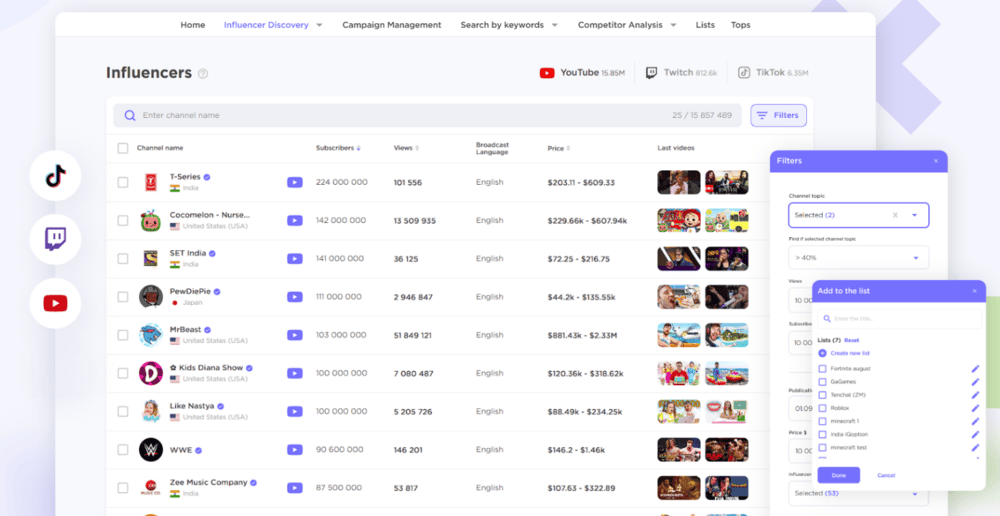Expand the Influencer Discovery menu arrow

pyautogui.click(x=320, y=26)
